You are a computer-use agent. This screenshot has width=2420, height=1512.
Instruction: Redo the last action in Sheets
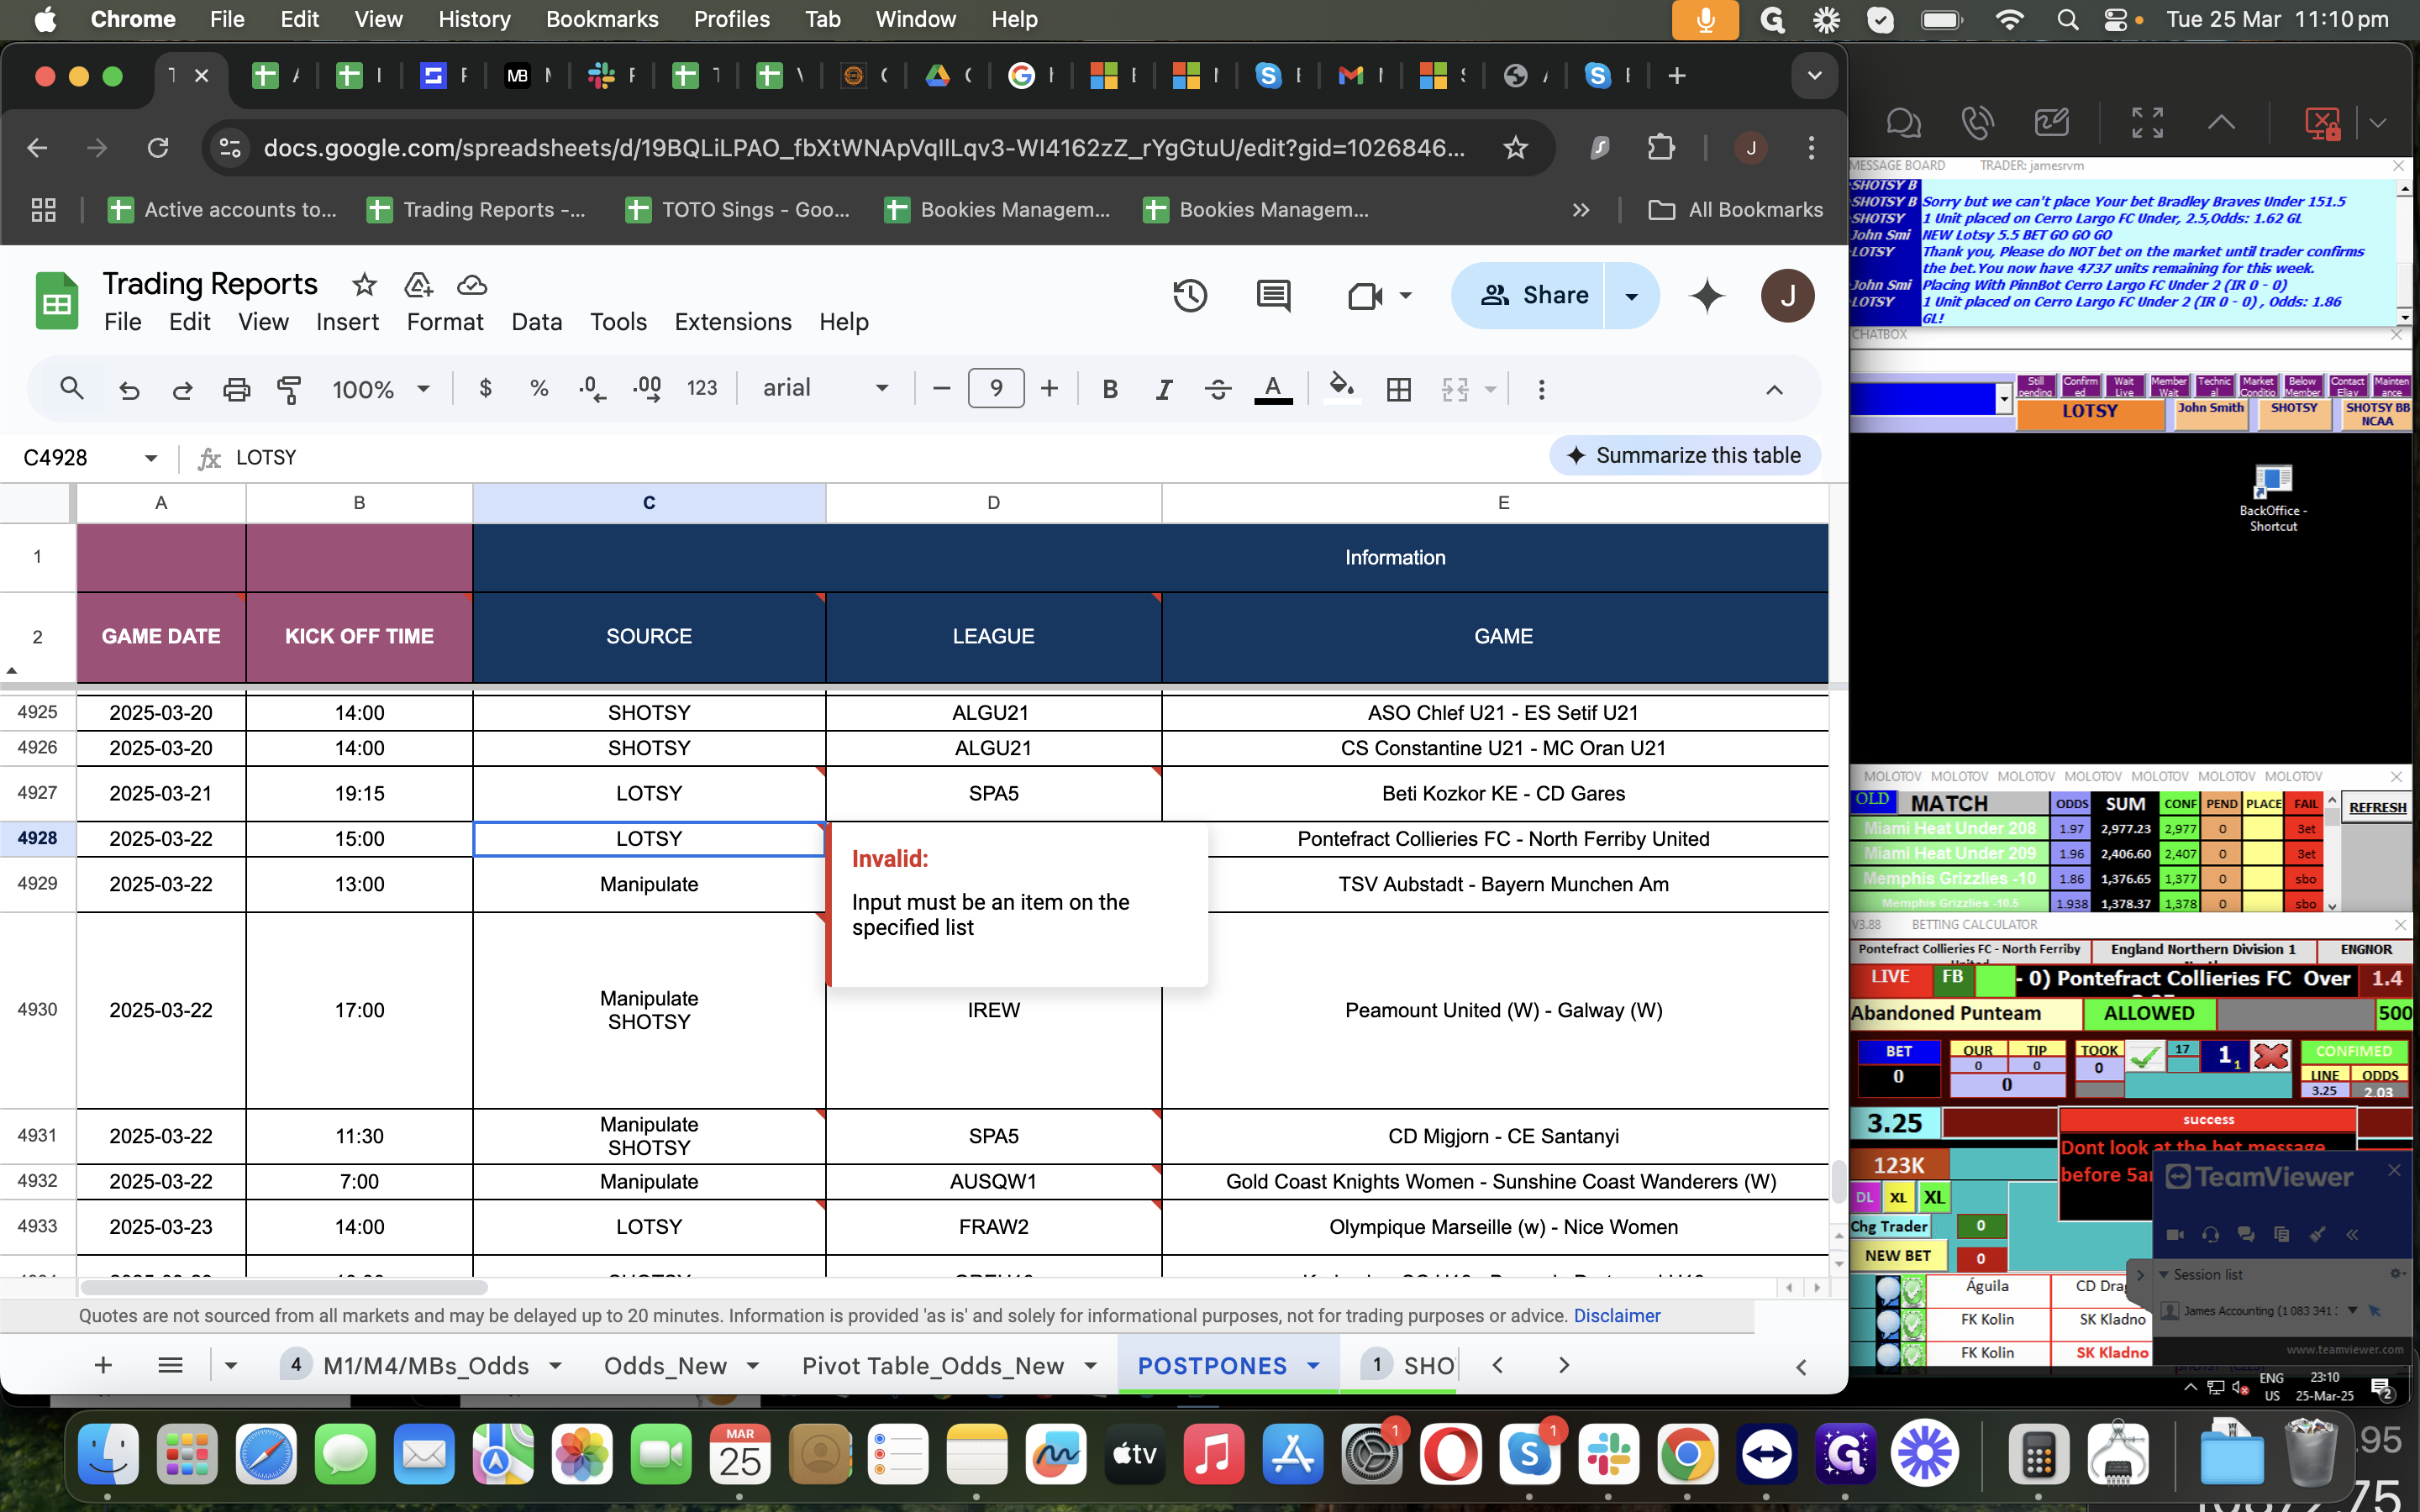point(182,388)
